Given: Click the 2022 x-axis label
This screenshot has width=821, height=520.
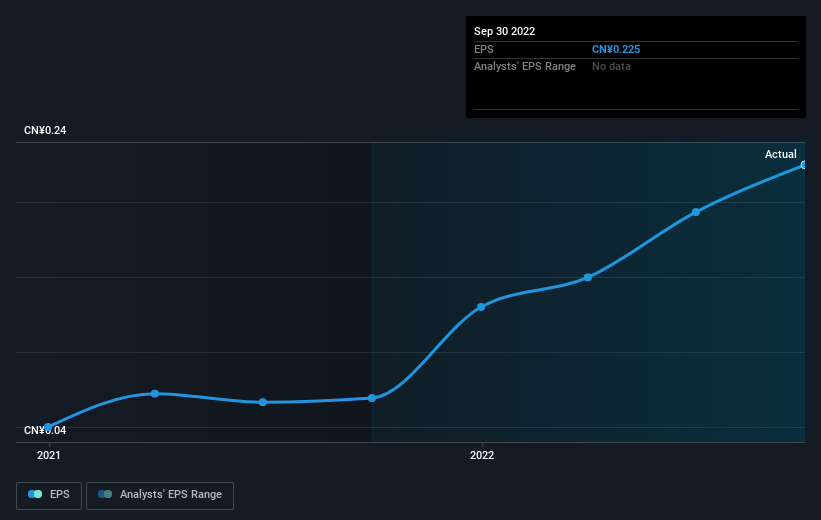Looking at the screenshot, I should click(x=482, y=455).
